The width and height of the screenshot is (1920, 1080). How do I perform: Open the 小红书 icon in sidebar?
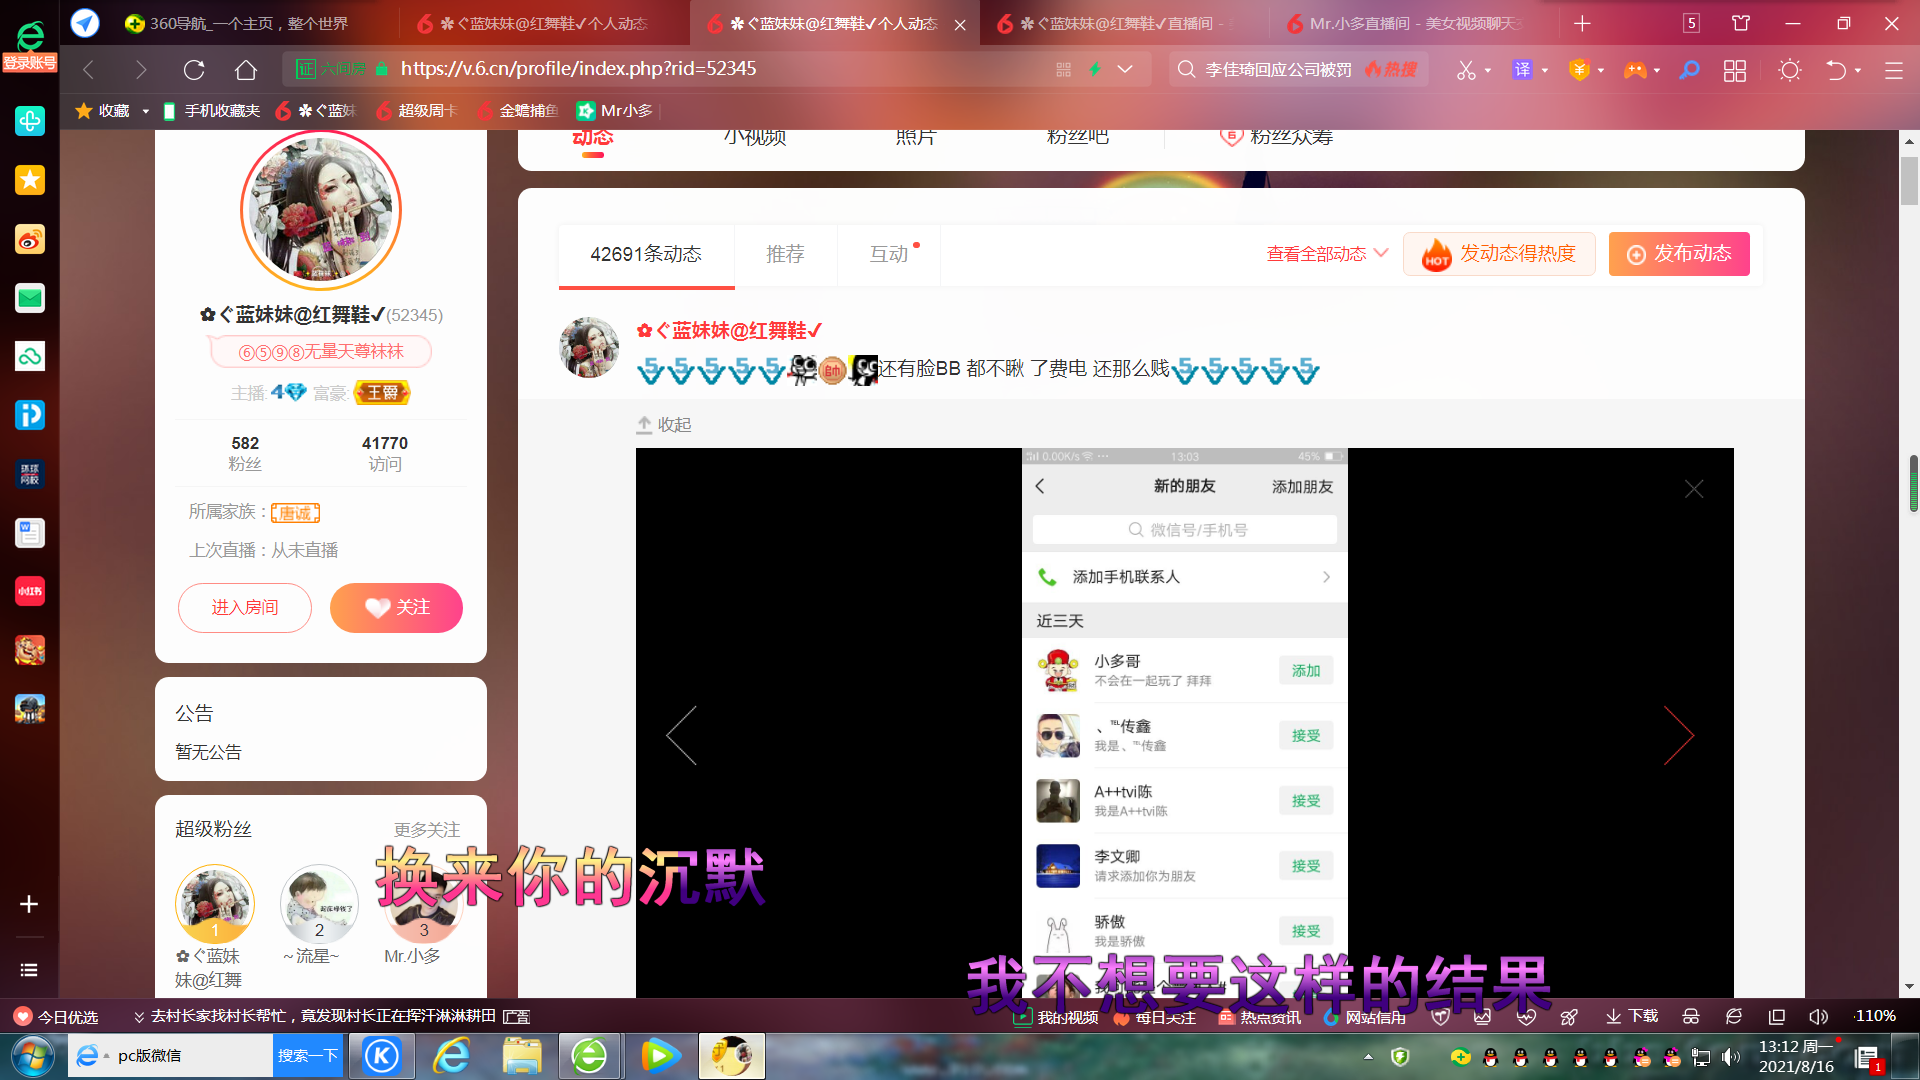click(x=30, y=591)
